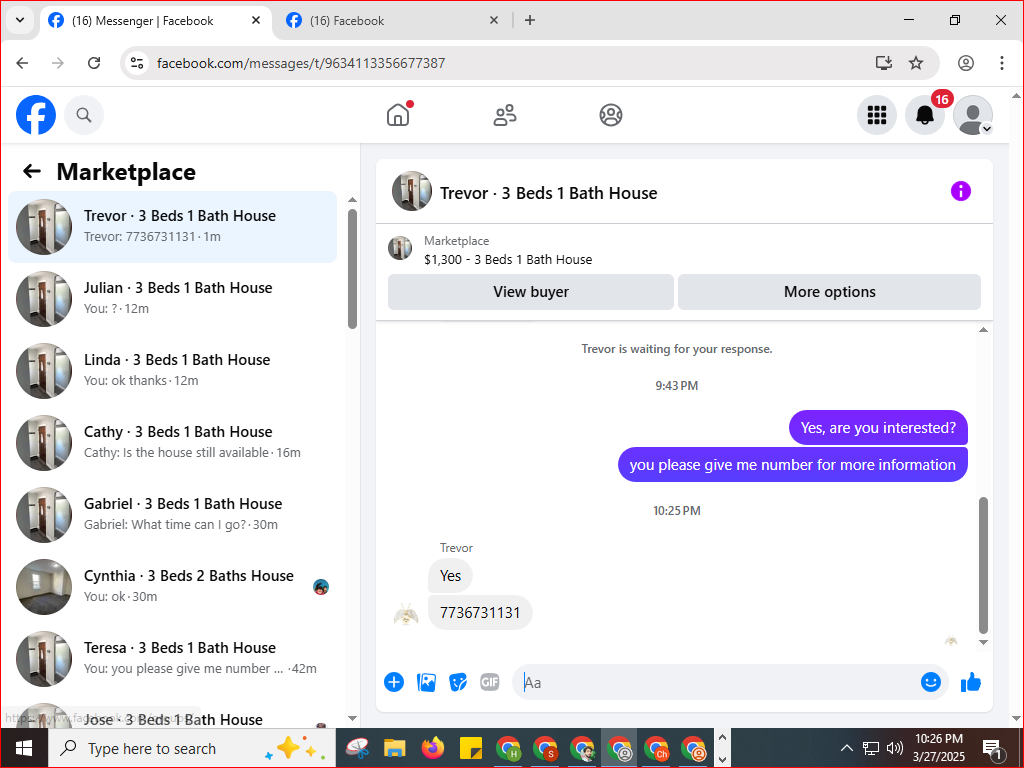
Task: View site information icon in address bar
Action: (136, 63)
